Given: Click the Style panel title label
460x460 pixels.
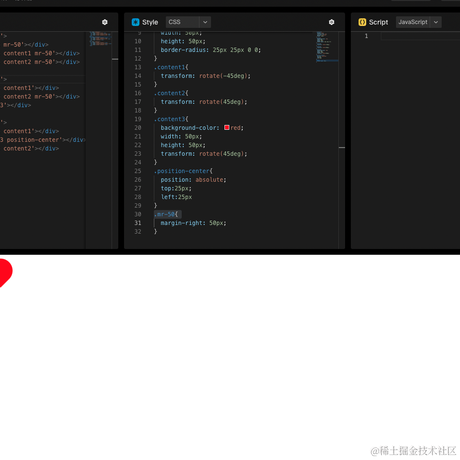Looking at the screenshot, I should pos(150,22).
